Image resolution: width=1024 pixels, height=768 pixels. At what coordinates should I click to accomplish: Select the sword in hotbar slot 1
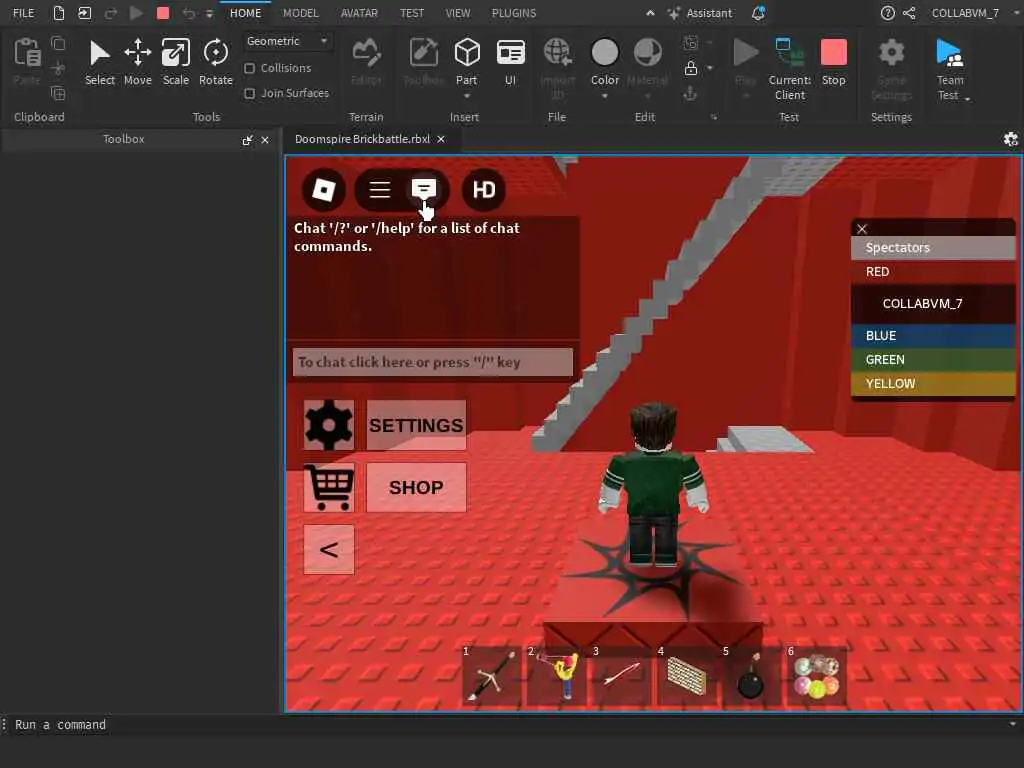click(491, 677)
